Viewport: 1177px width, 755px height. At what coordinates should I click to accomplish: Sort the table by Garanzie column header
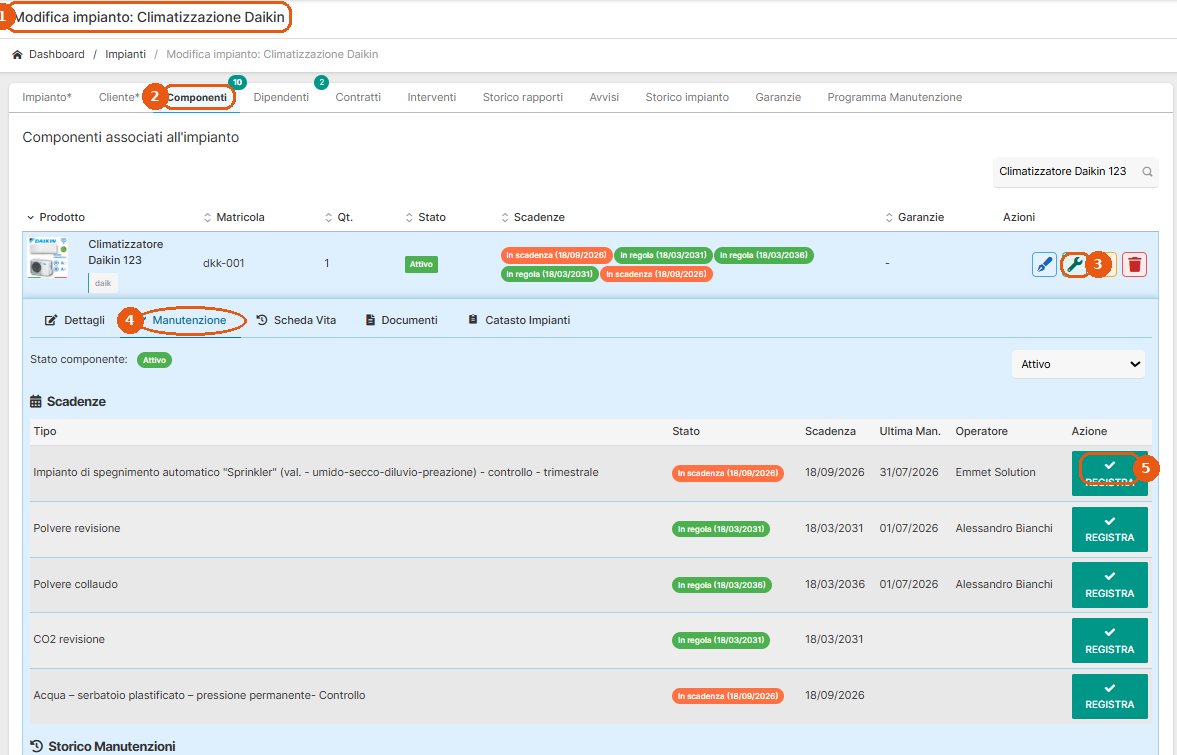click(914, 217)
